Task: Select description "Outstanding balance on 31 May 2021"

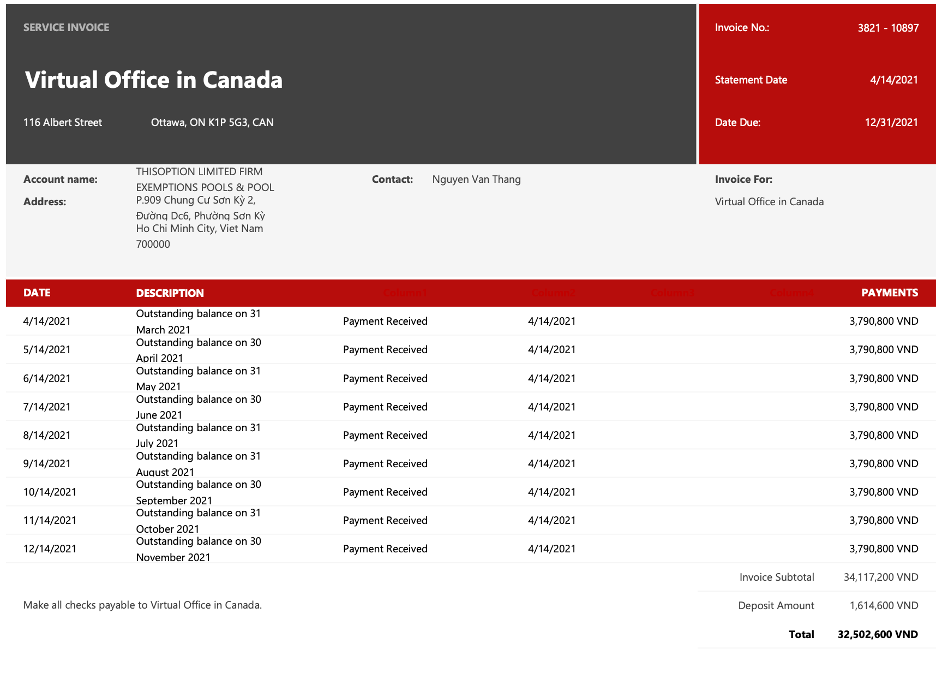Action: pyautogui.click(x=198, y=379)
